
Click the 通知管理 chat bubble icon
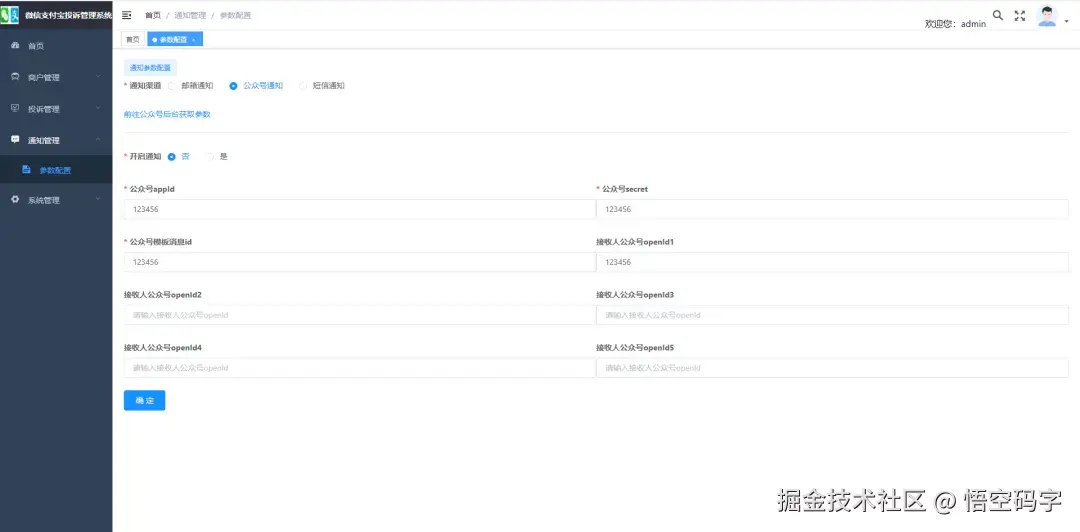[x=15, y=140]
